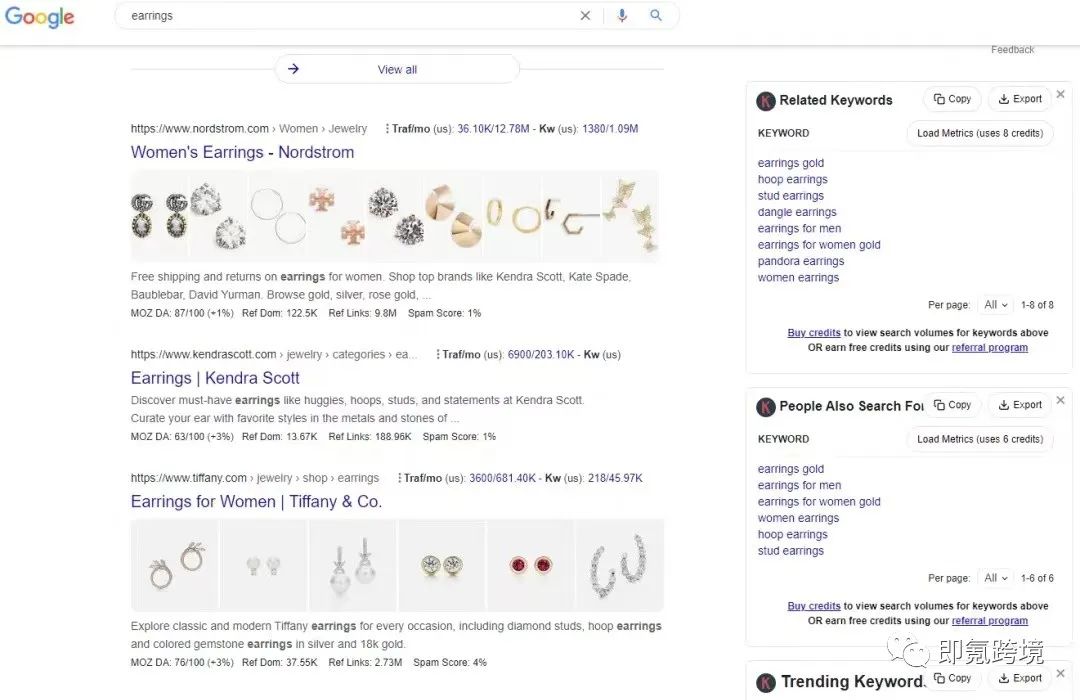The width and height of the screenshot is (1080, 700).
Task: Select 'women earrings' in People Also Search For
Action: click(x=798, y=518)
